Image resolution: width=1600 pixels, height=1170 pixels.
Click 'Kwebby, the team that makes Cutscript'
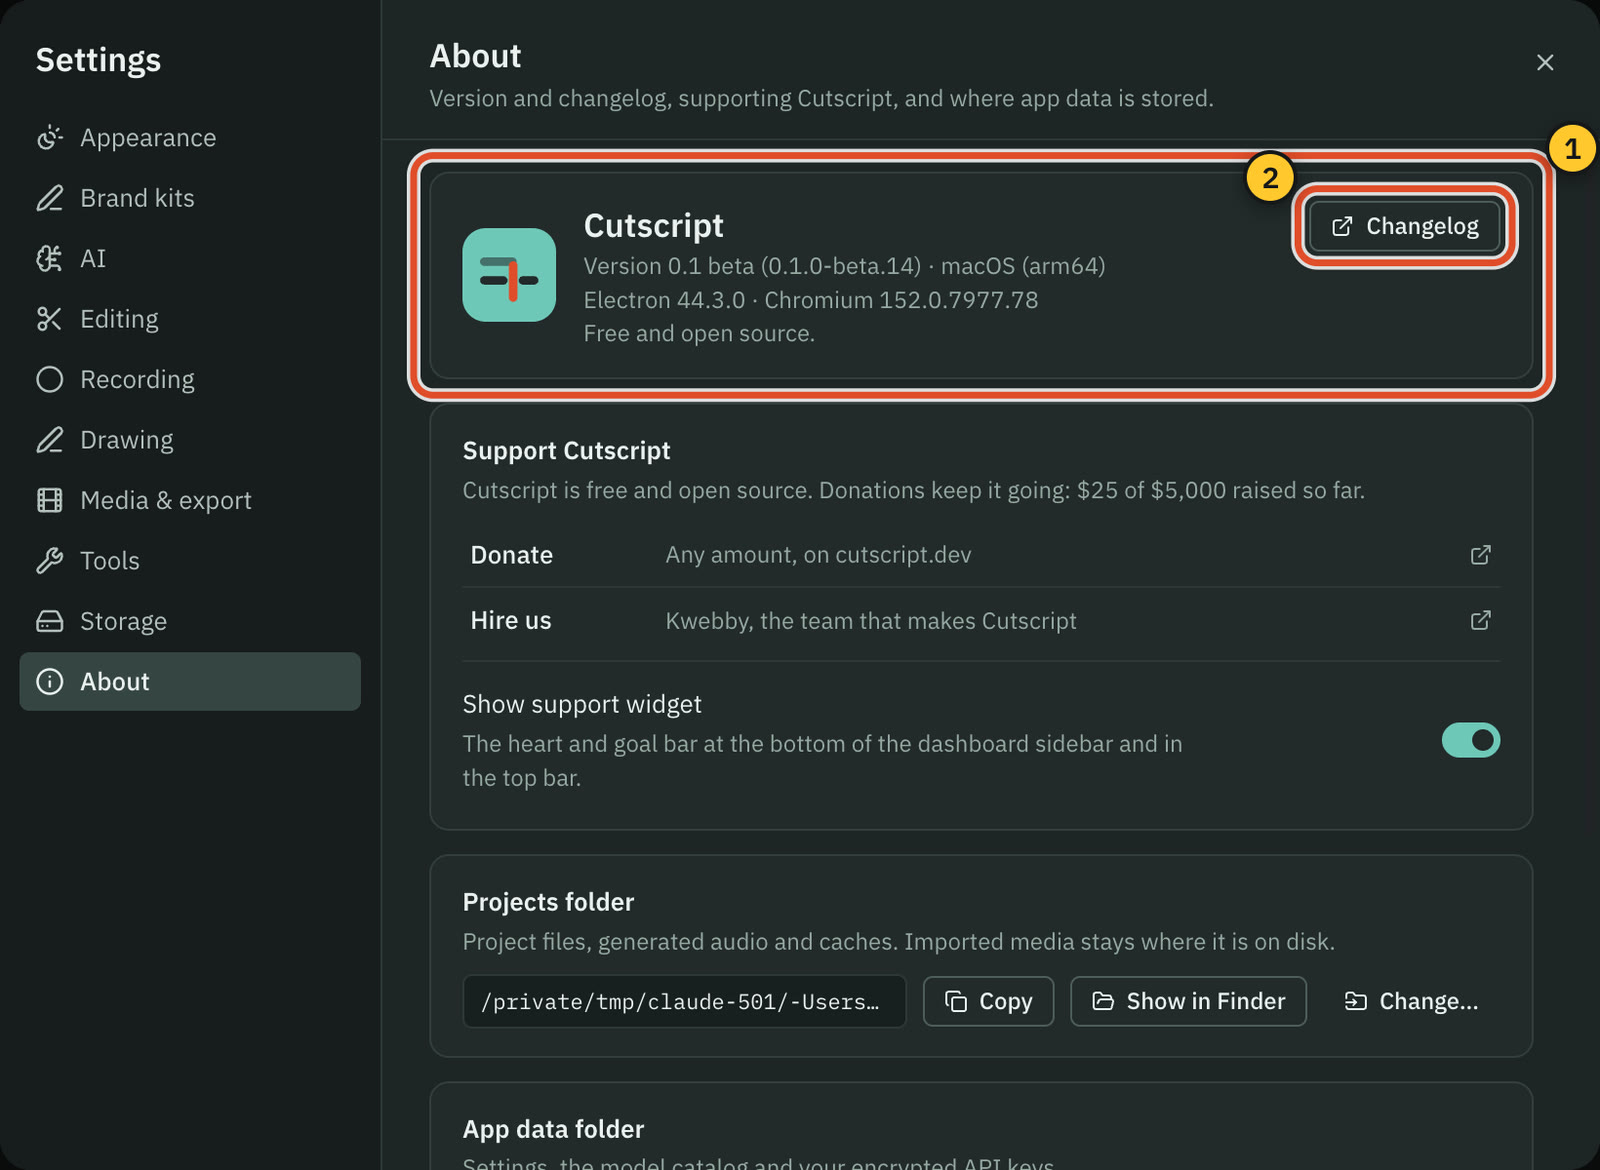[x=871, y=621]
